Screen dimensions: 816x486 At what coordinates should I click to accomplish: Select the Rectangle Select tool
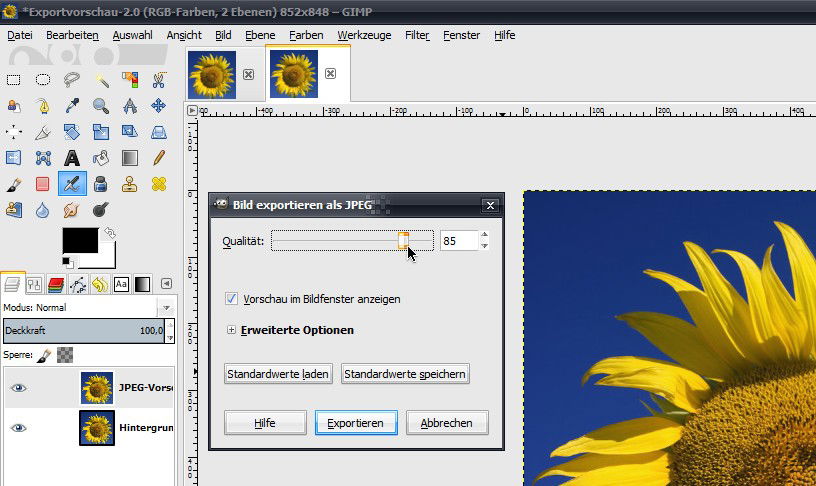[x=14, y=80]
